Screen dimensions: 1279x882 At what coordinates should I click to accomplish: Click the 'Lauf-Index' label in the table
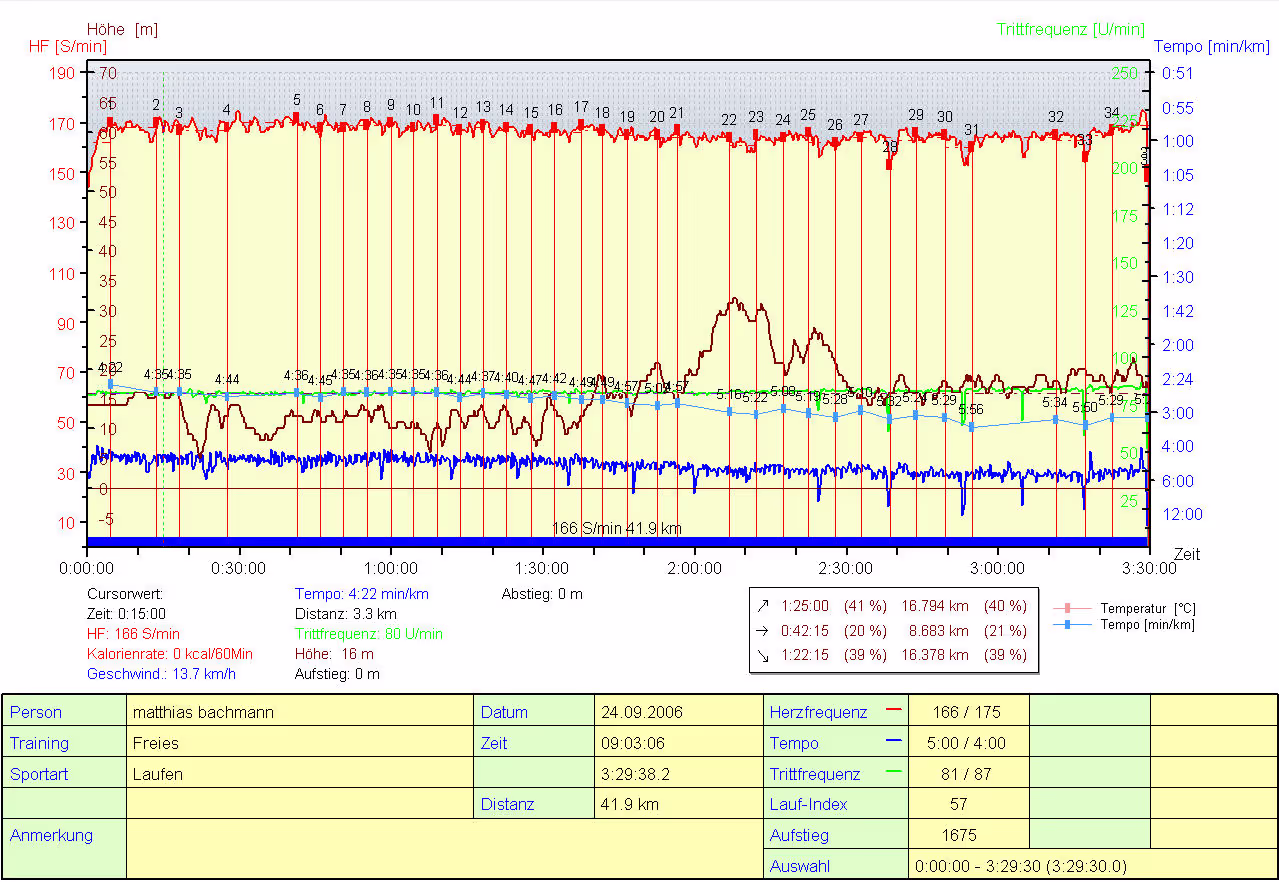point(809,804)
